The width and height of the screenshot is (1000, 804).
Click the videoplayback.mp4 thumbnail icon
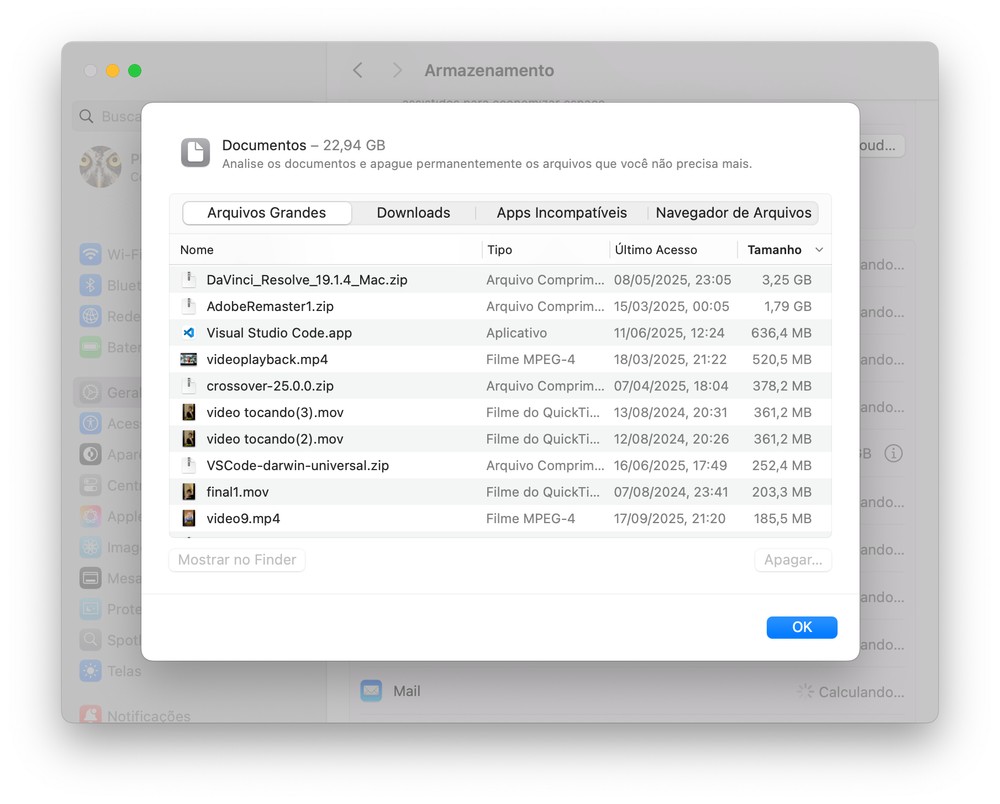tap(188, 359)
